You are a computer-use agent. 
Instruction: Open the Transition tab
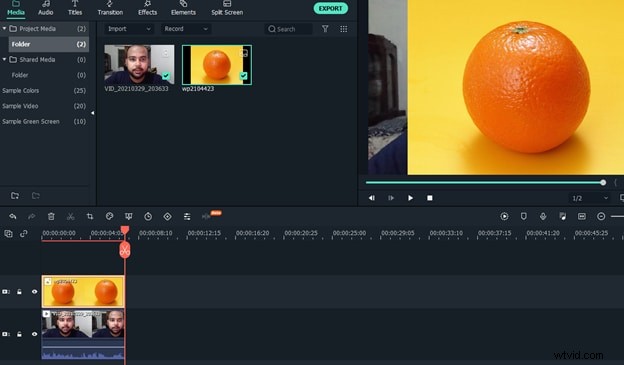(x=110, y=8)
